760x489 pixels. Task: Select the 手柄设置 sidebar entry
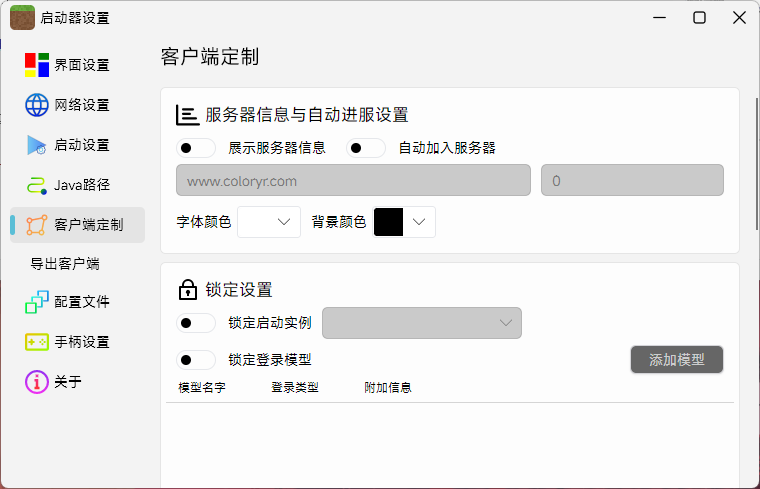[x=81, y=342]
